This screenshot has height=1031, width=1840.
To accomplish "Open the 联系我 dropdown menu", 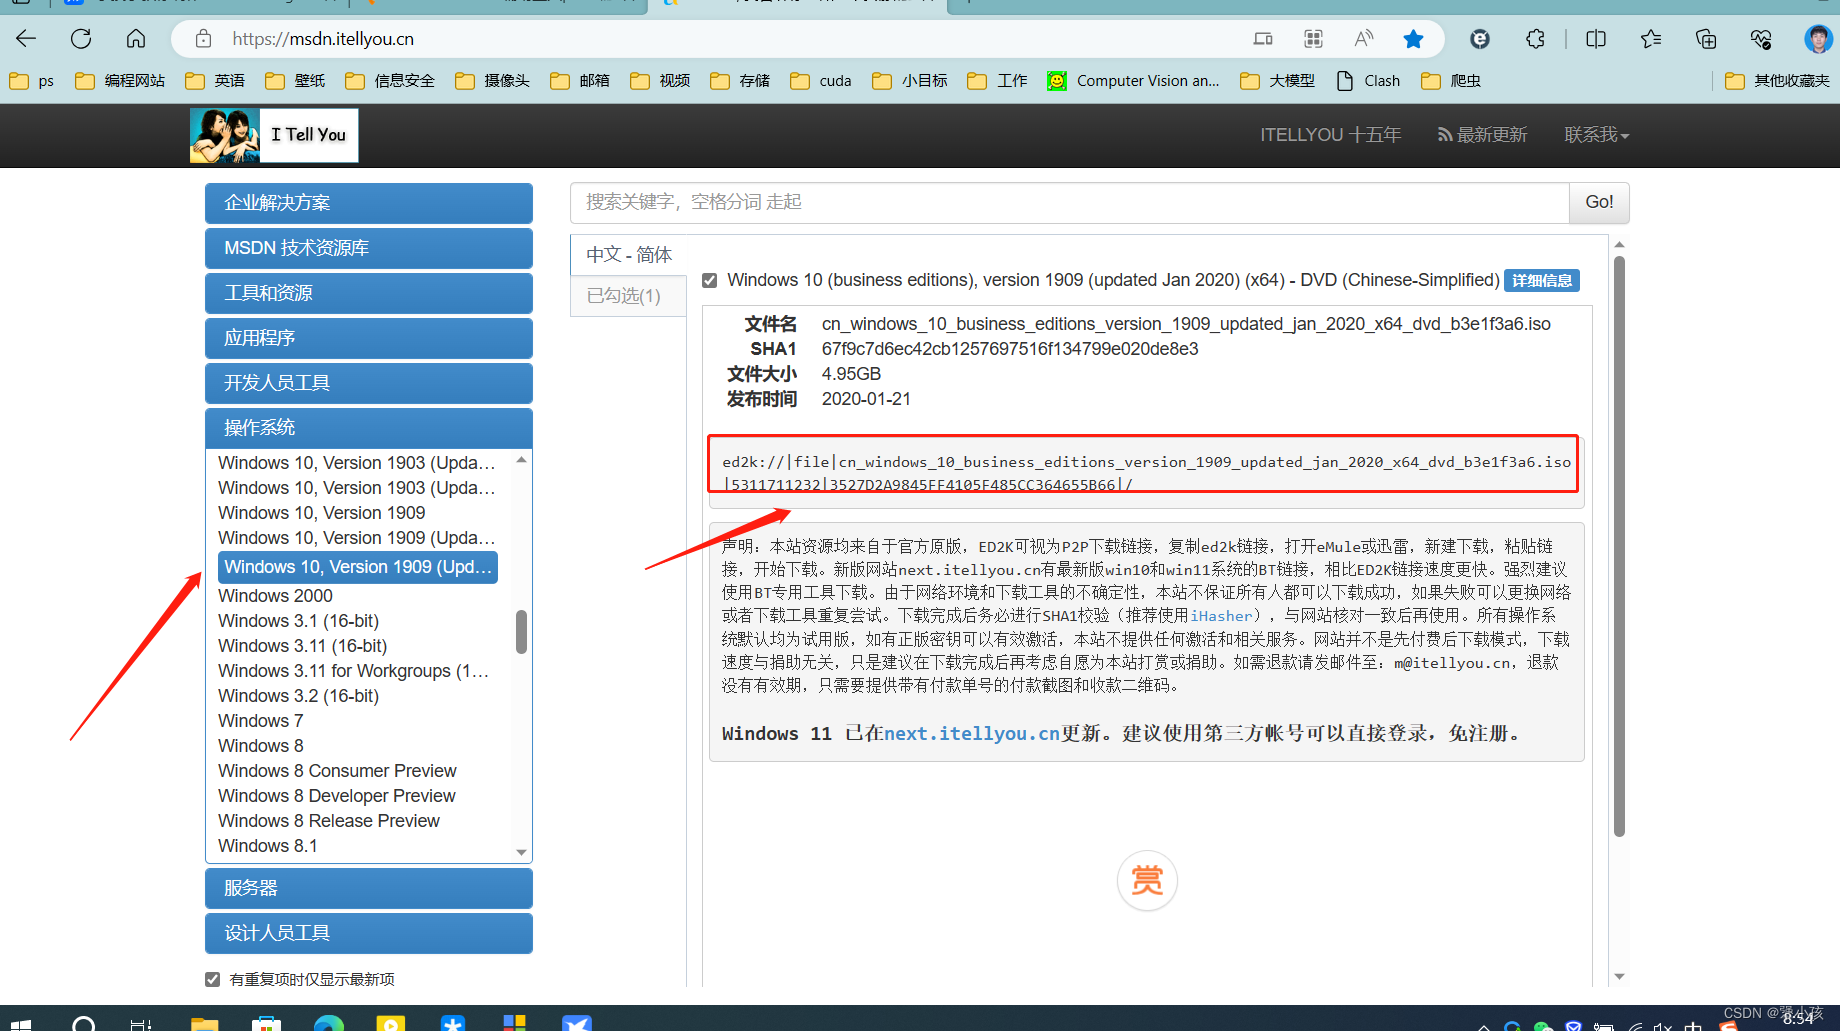I will pos(1597,135).
